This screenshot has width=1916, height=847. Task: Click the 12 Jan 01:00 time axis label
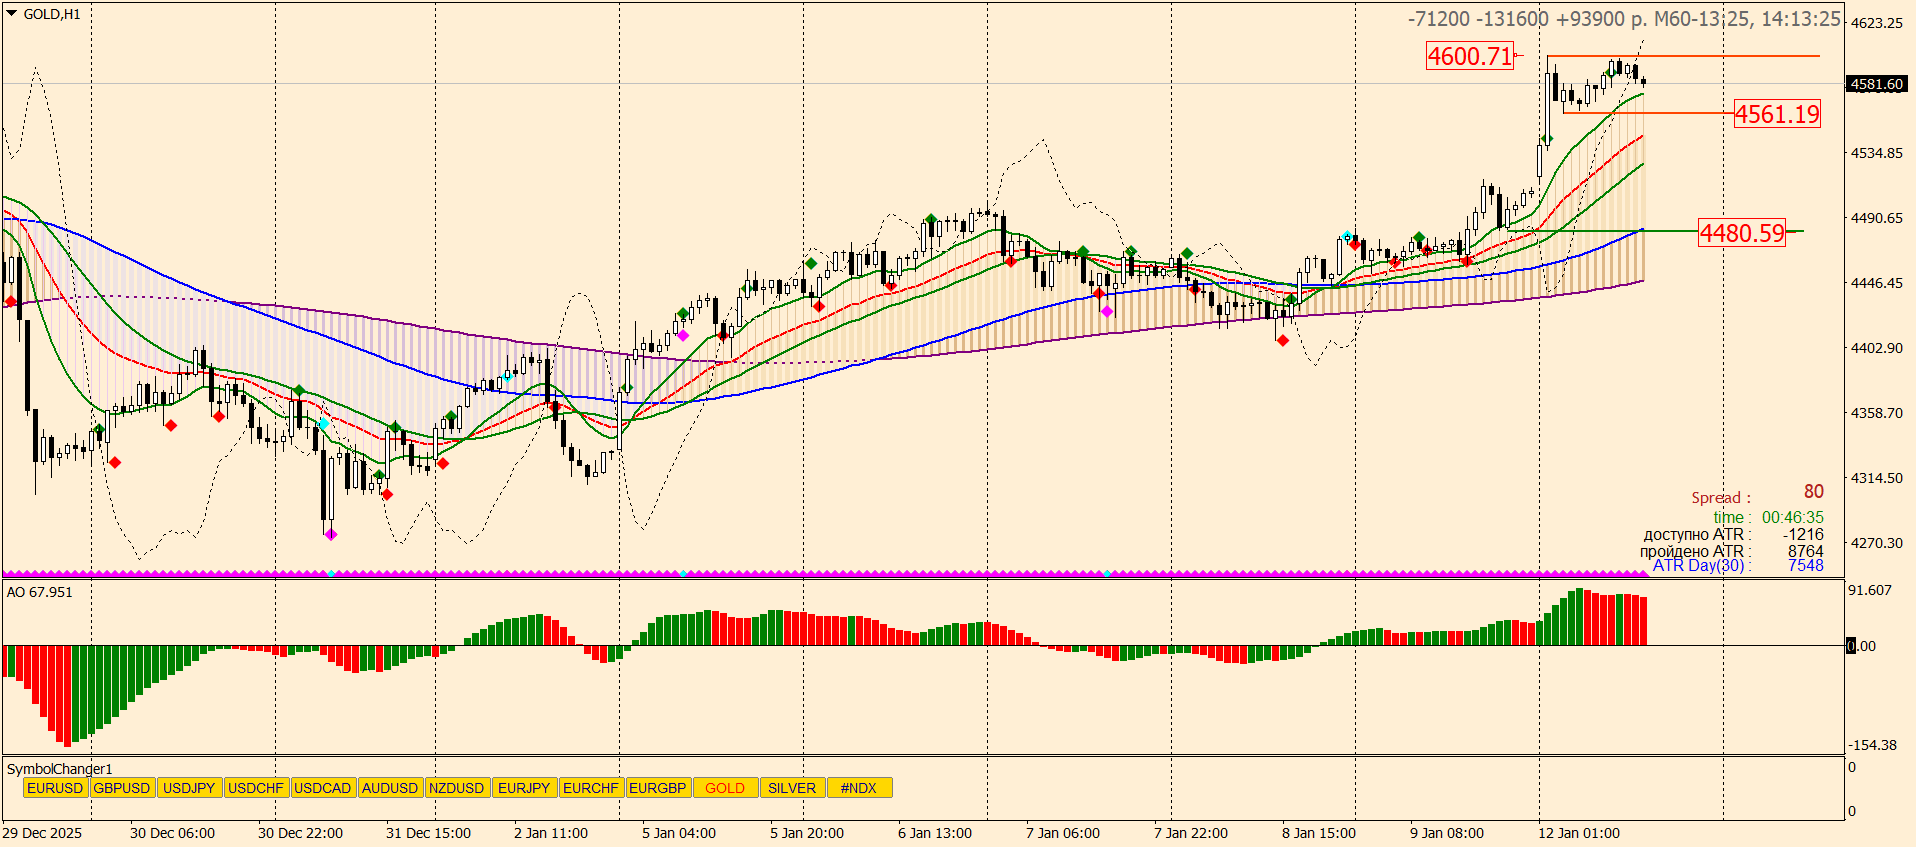1579,833
